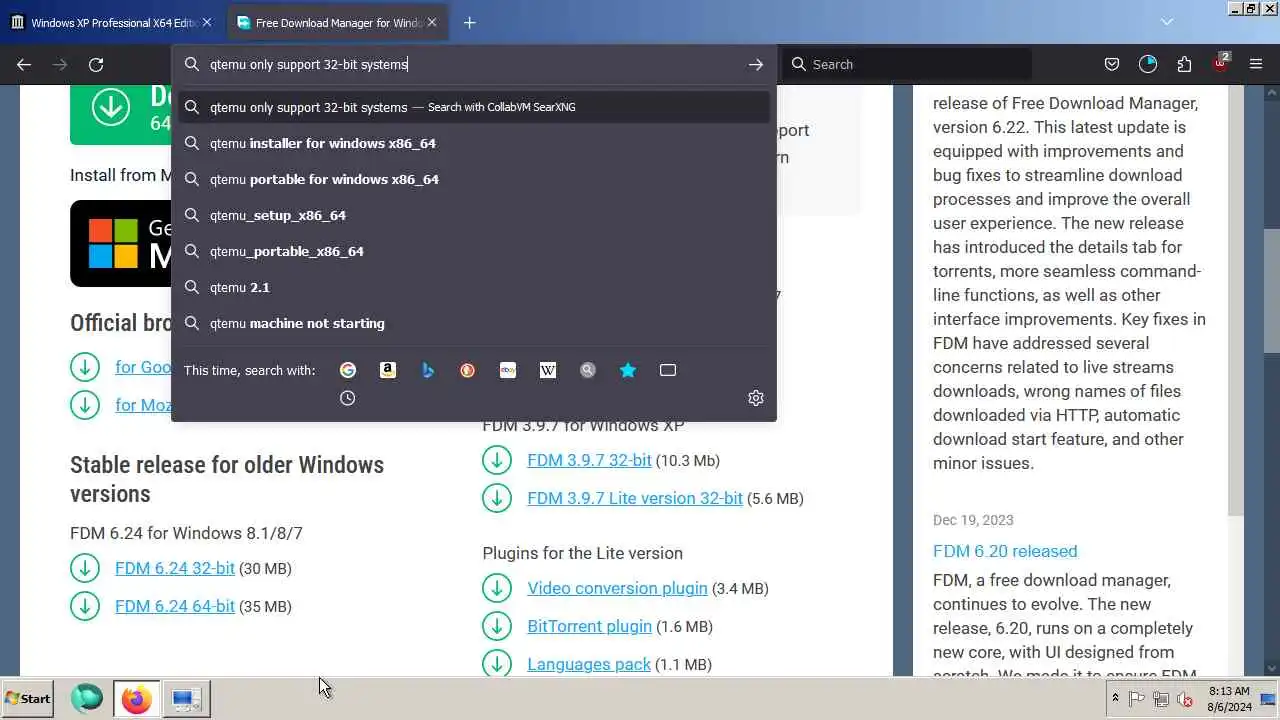Screen dimensions: 1280x720
Task: Open the Video conversion plugin link
Action: pos(617,588)
